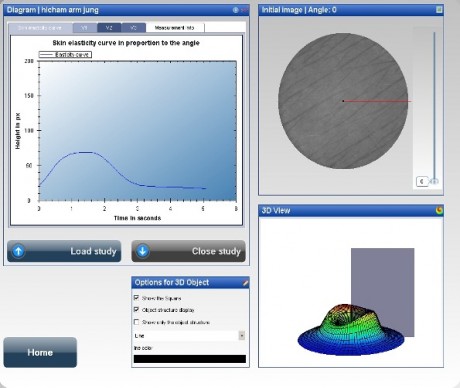Click the Line combo box field
Screen dimensions: 460x388
[189, 336]
